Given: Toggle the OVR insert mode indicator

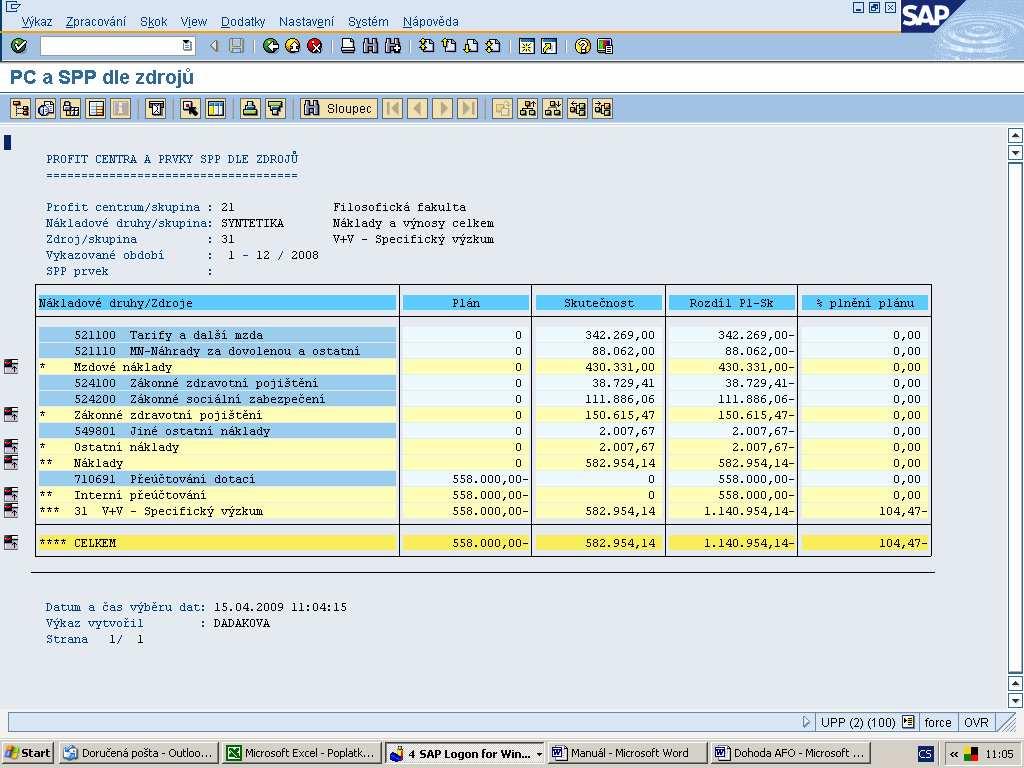Looking at the screenshot, I should 976,722.
